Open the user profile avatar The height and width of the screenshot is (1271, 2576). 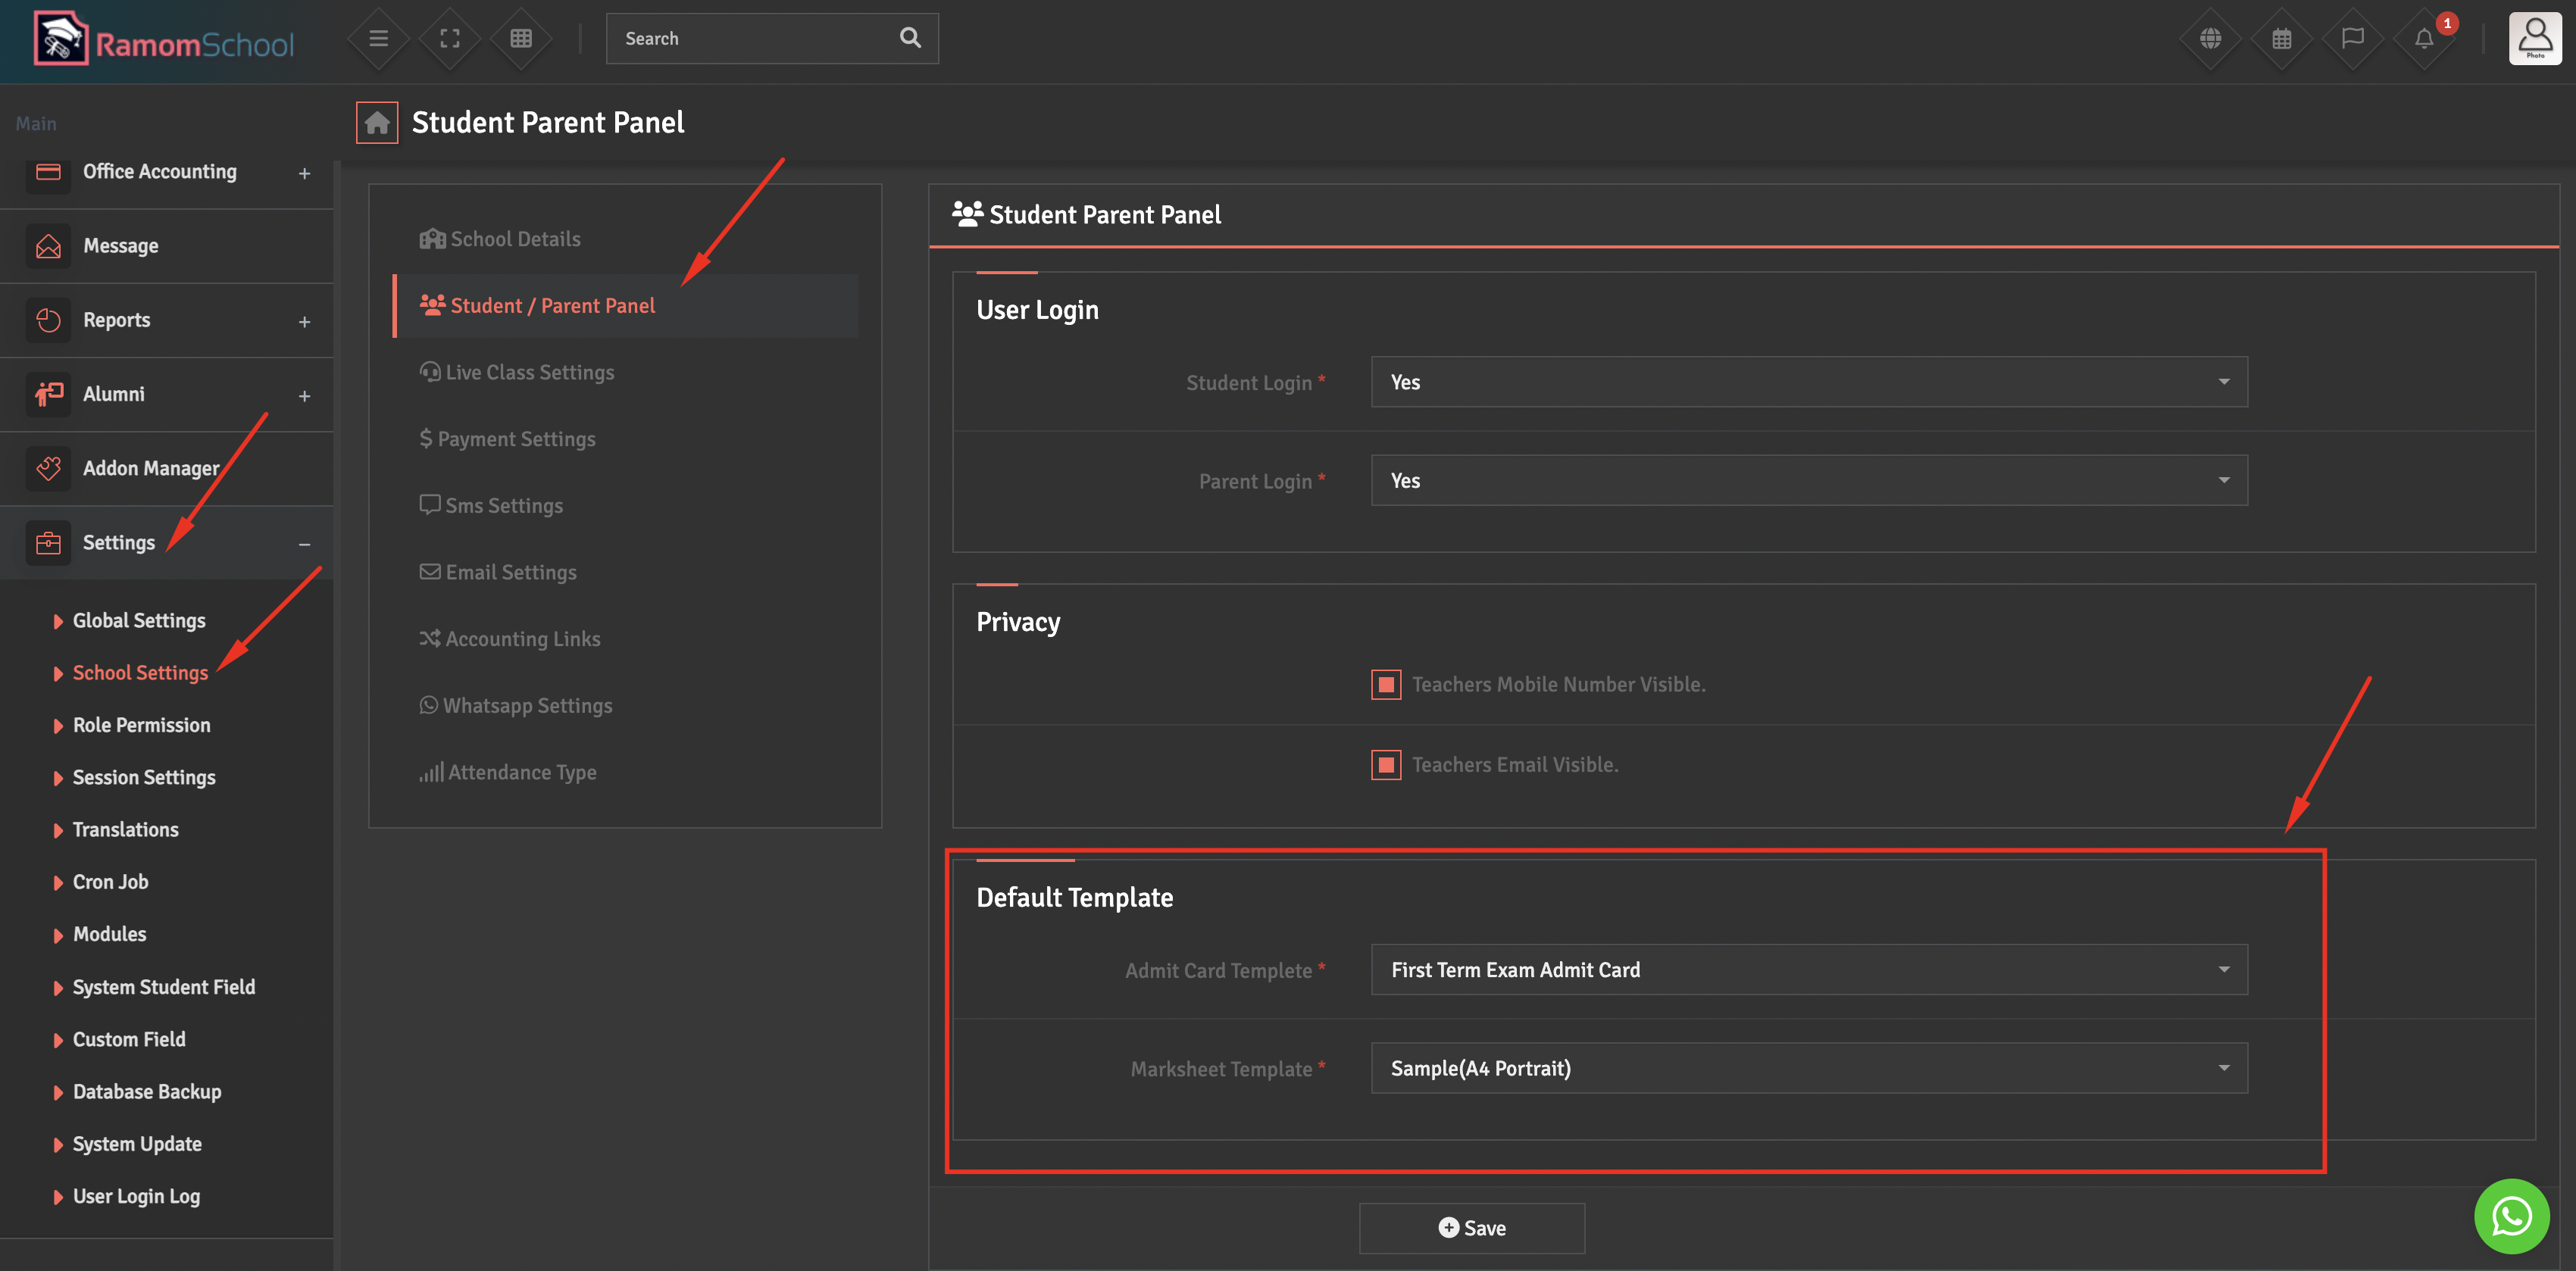pyautogui.click(x=2535, y=38)
